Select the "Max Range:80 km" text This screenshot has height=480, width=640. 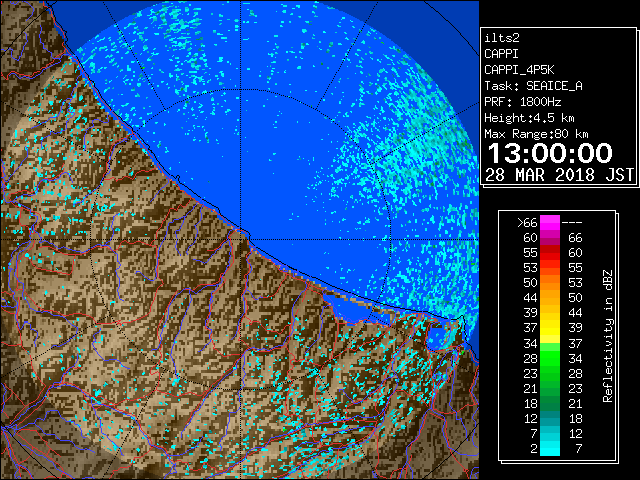coord(536,134)
